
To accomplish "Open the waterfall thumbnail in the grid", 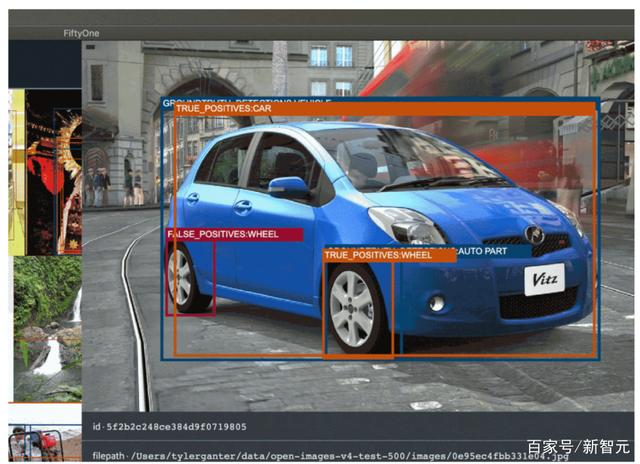I will pos(47,329).
